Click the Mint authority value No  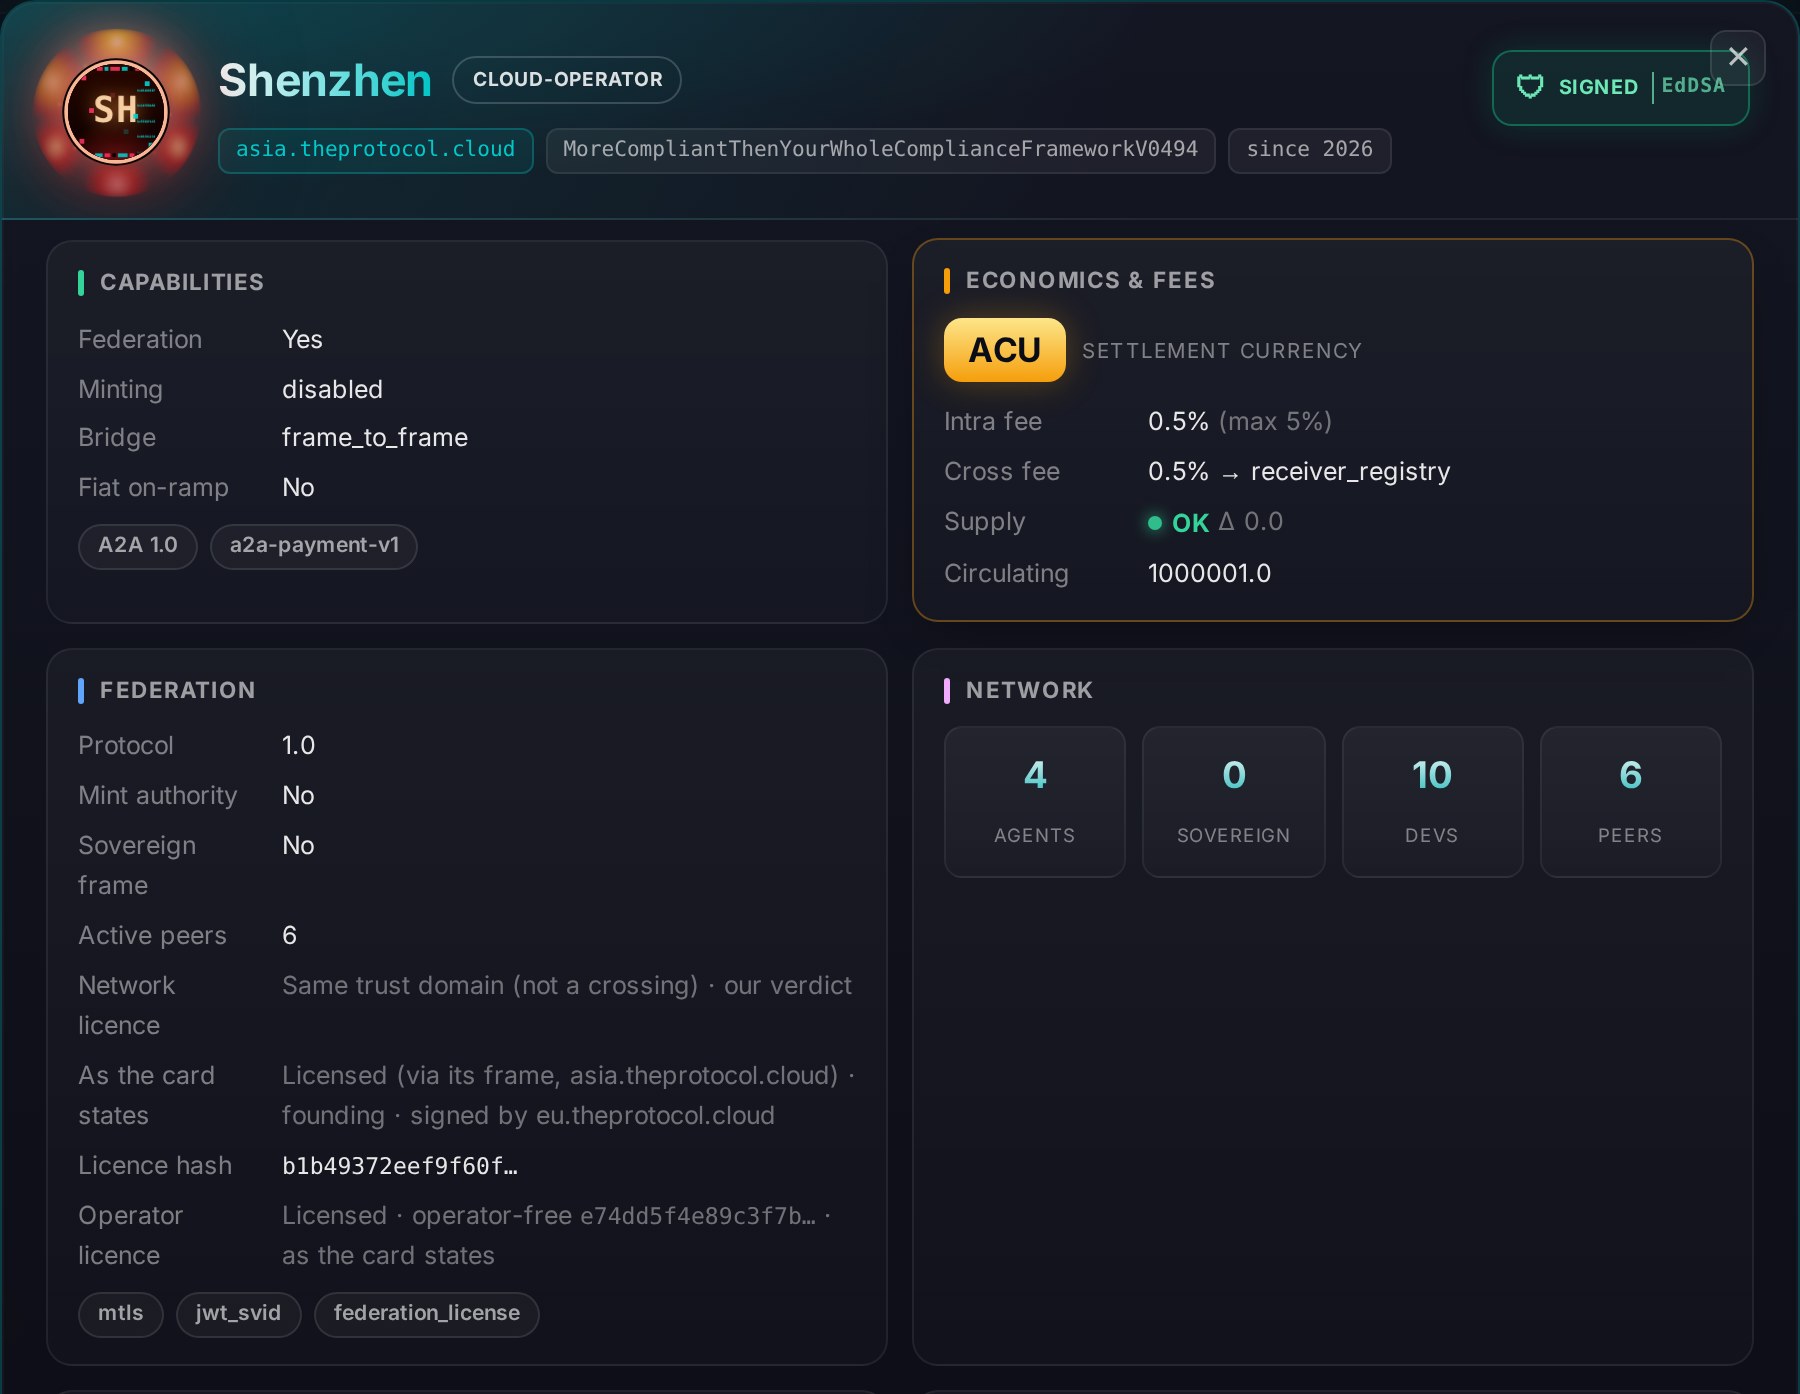point(298,796)
